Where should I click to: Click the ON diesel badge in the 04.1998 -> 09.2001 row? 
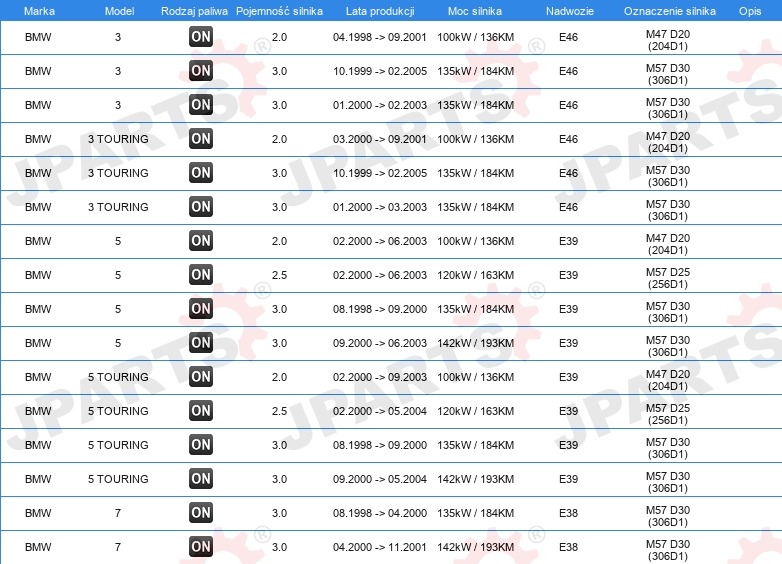pos(201,37)
